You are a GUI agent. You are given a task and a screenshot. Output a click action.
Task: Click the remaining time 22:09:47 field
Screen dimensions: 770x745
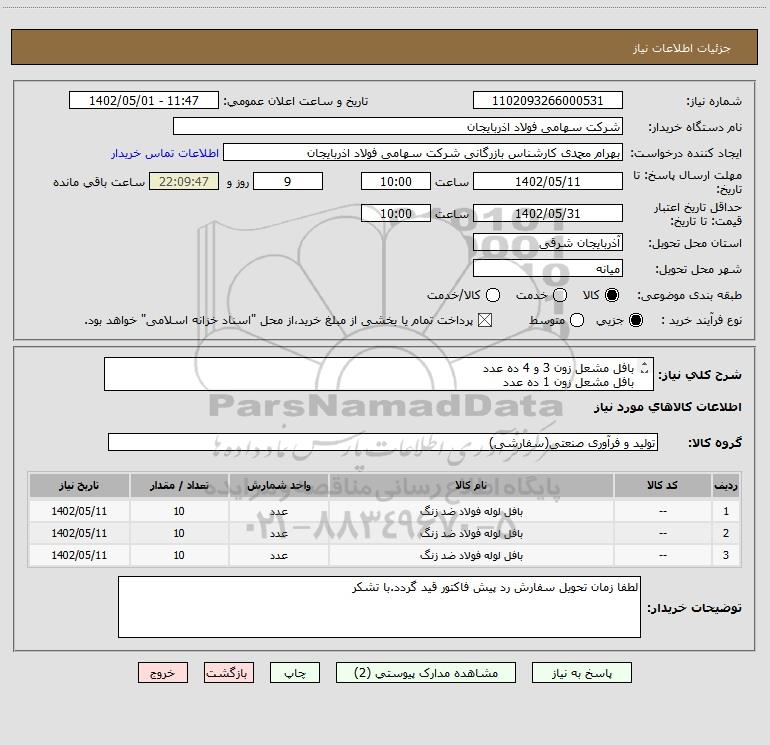click(x=184, y=181)
